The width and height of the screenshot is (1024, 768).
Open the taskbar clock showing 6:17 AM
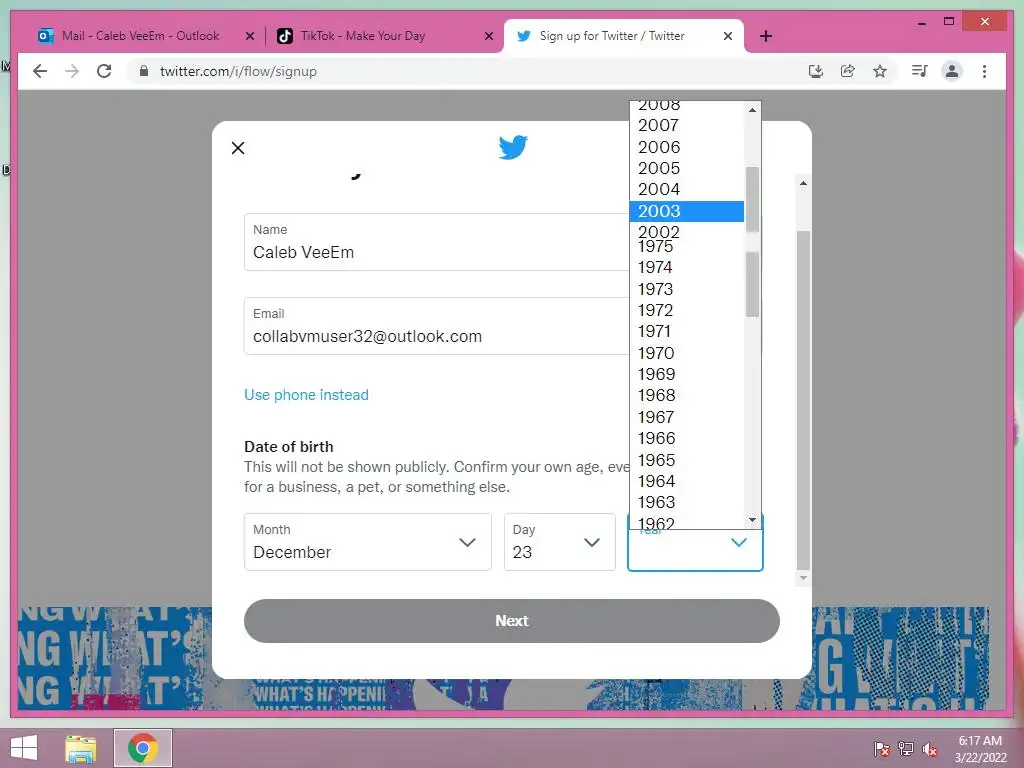tap(980, 749)
